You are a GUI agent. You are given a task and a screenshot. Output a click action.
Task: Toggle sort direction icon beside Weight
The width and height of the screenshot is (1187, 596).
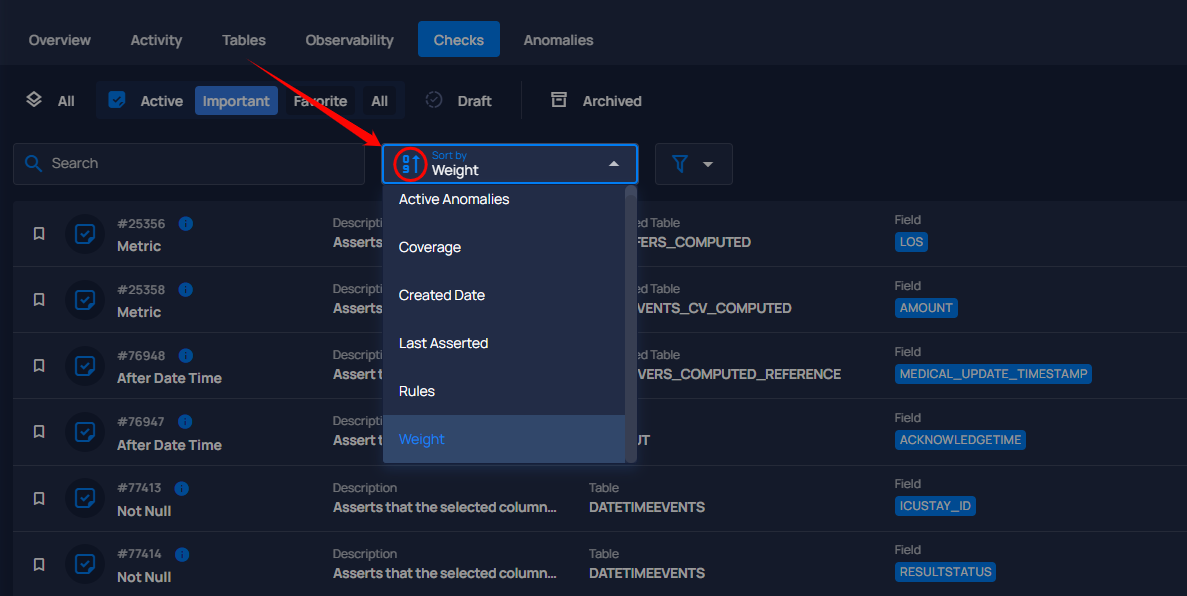tap(410, 164)
